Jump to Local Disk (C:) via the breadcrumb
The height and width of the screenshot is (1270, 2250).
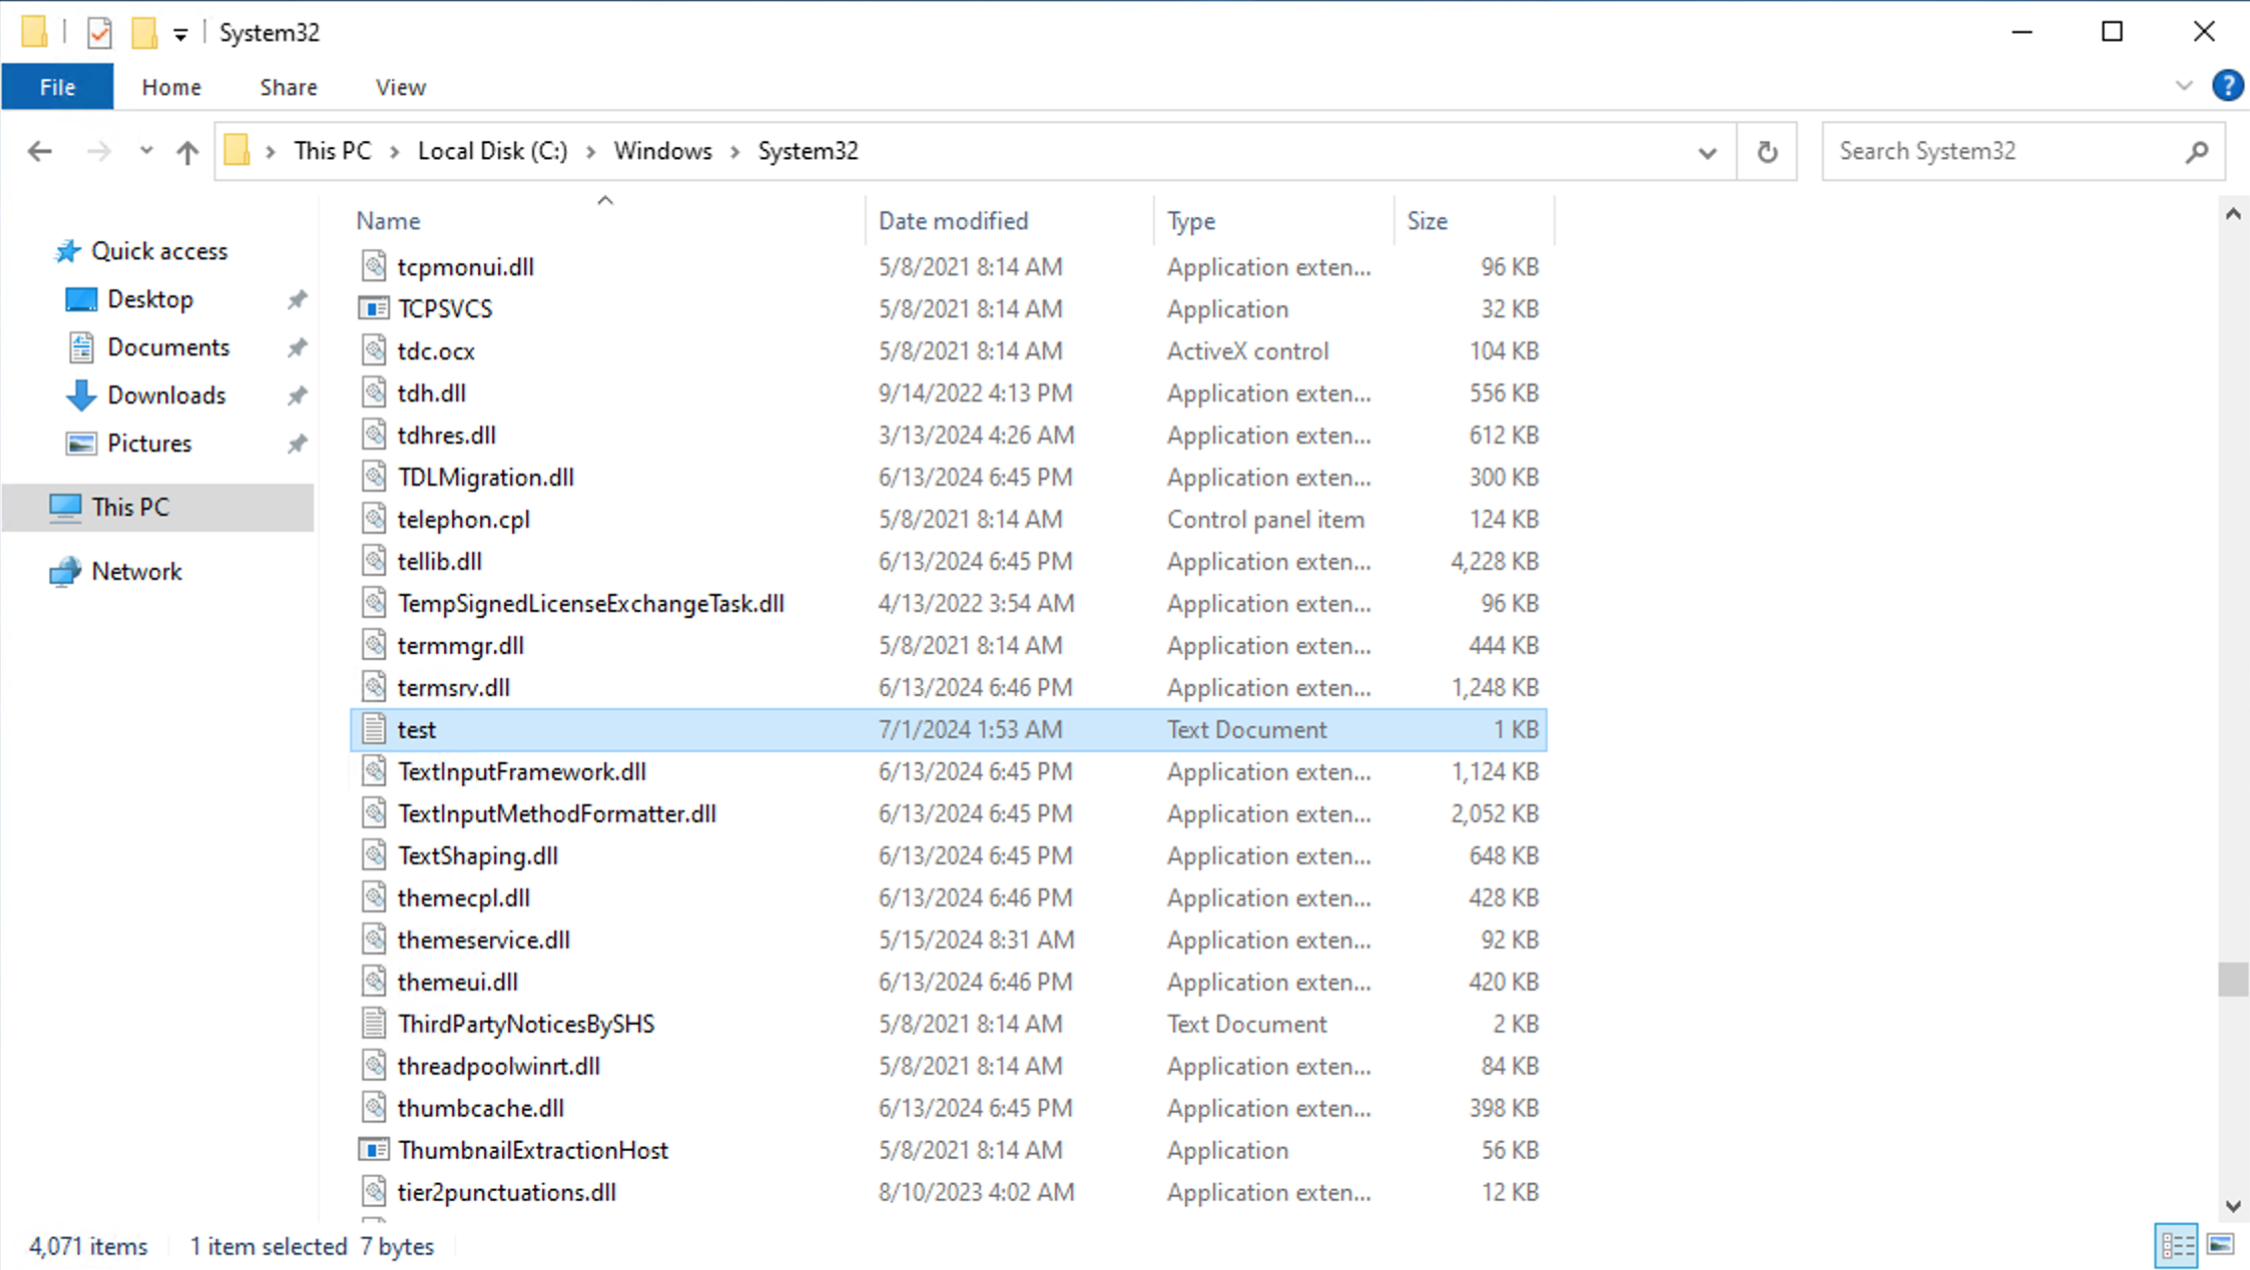coord(492,151)
